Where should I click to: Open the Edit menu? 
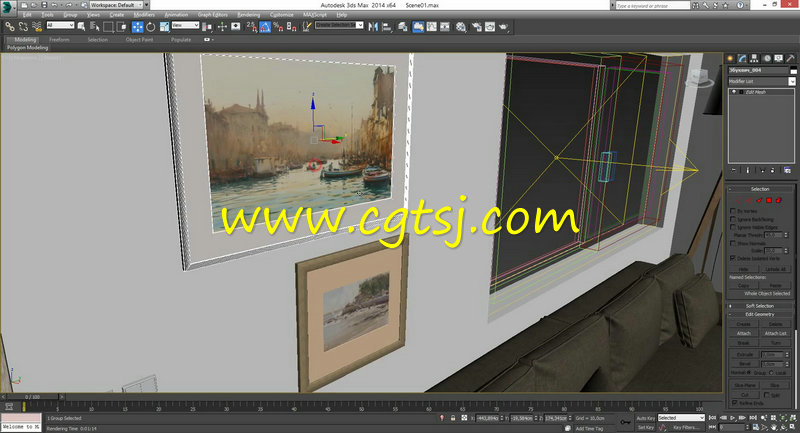(x=27, y=15)
